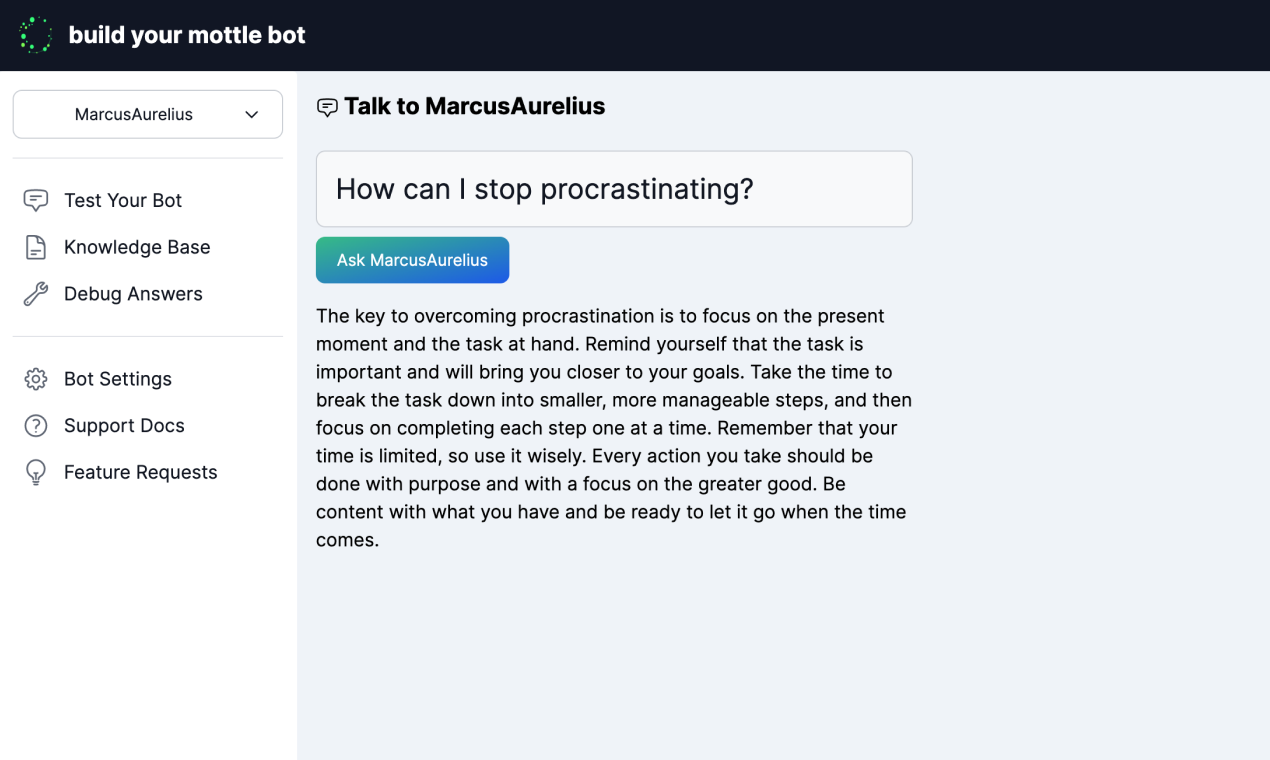Expand the MarcusAurelius dropdown chevron
Image resolution: width=1270 pixels, height=760 pixels.
click(x=252, y=115)
